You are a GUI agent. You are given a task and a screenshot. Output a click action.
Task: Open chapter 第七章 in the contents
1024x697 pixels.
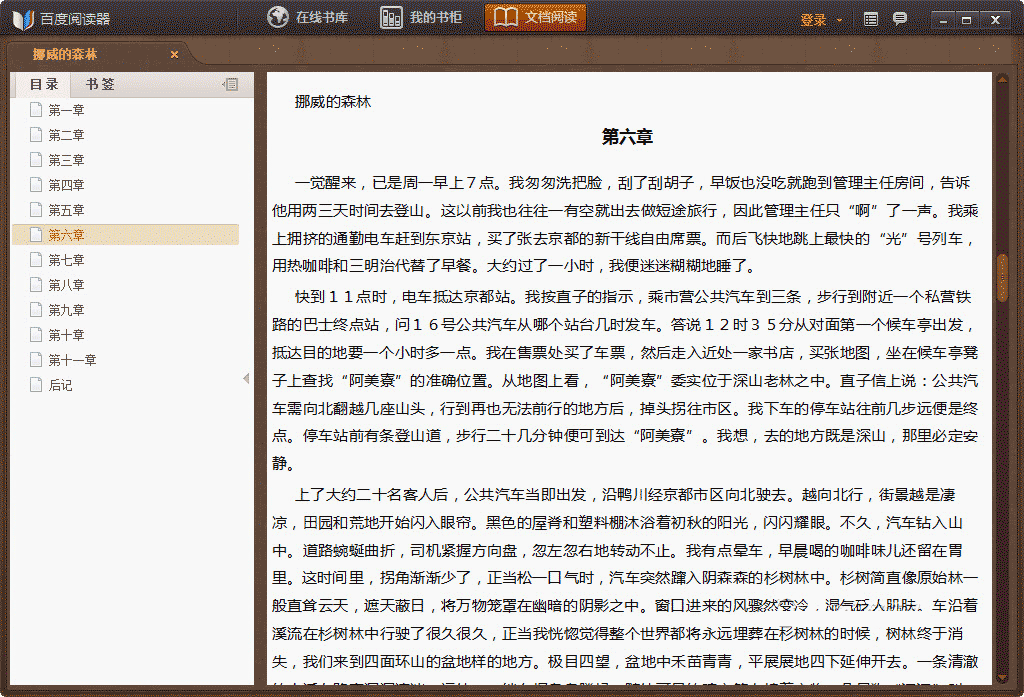[66, 260]
